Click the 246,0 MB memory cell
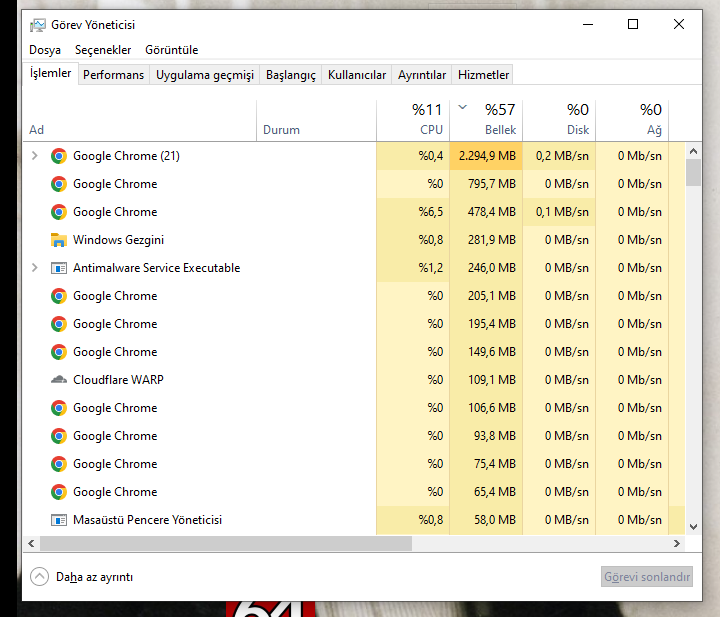Screen dimensions: 720x617 click(486, 268)
